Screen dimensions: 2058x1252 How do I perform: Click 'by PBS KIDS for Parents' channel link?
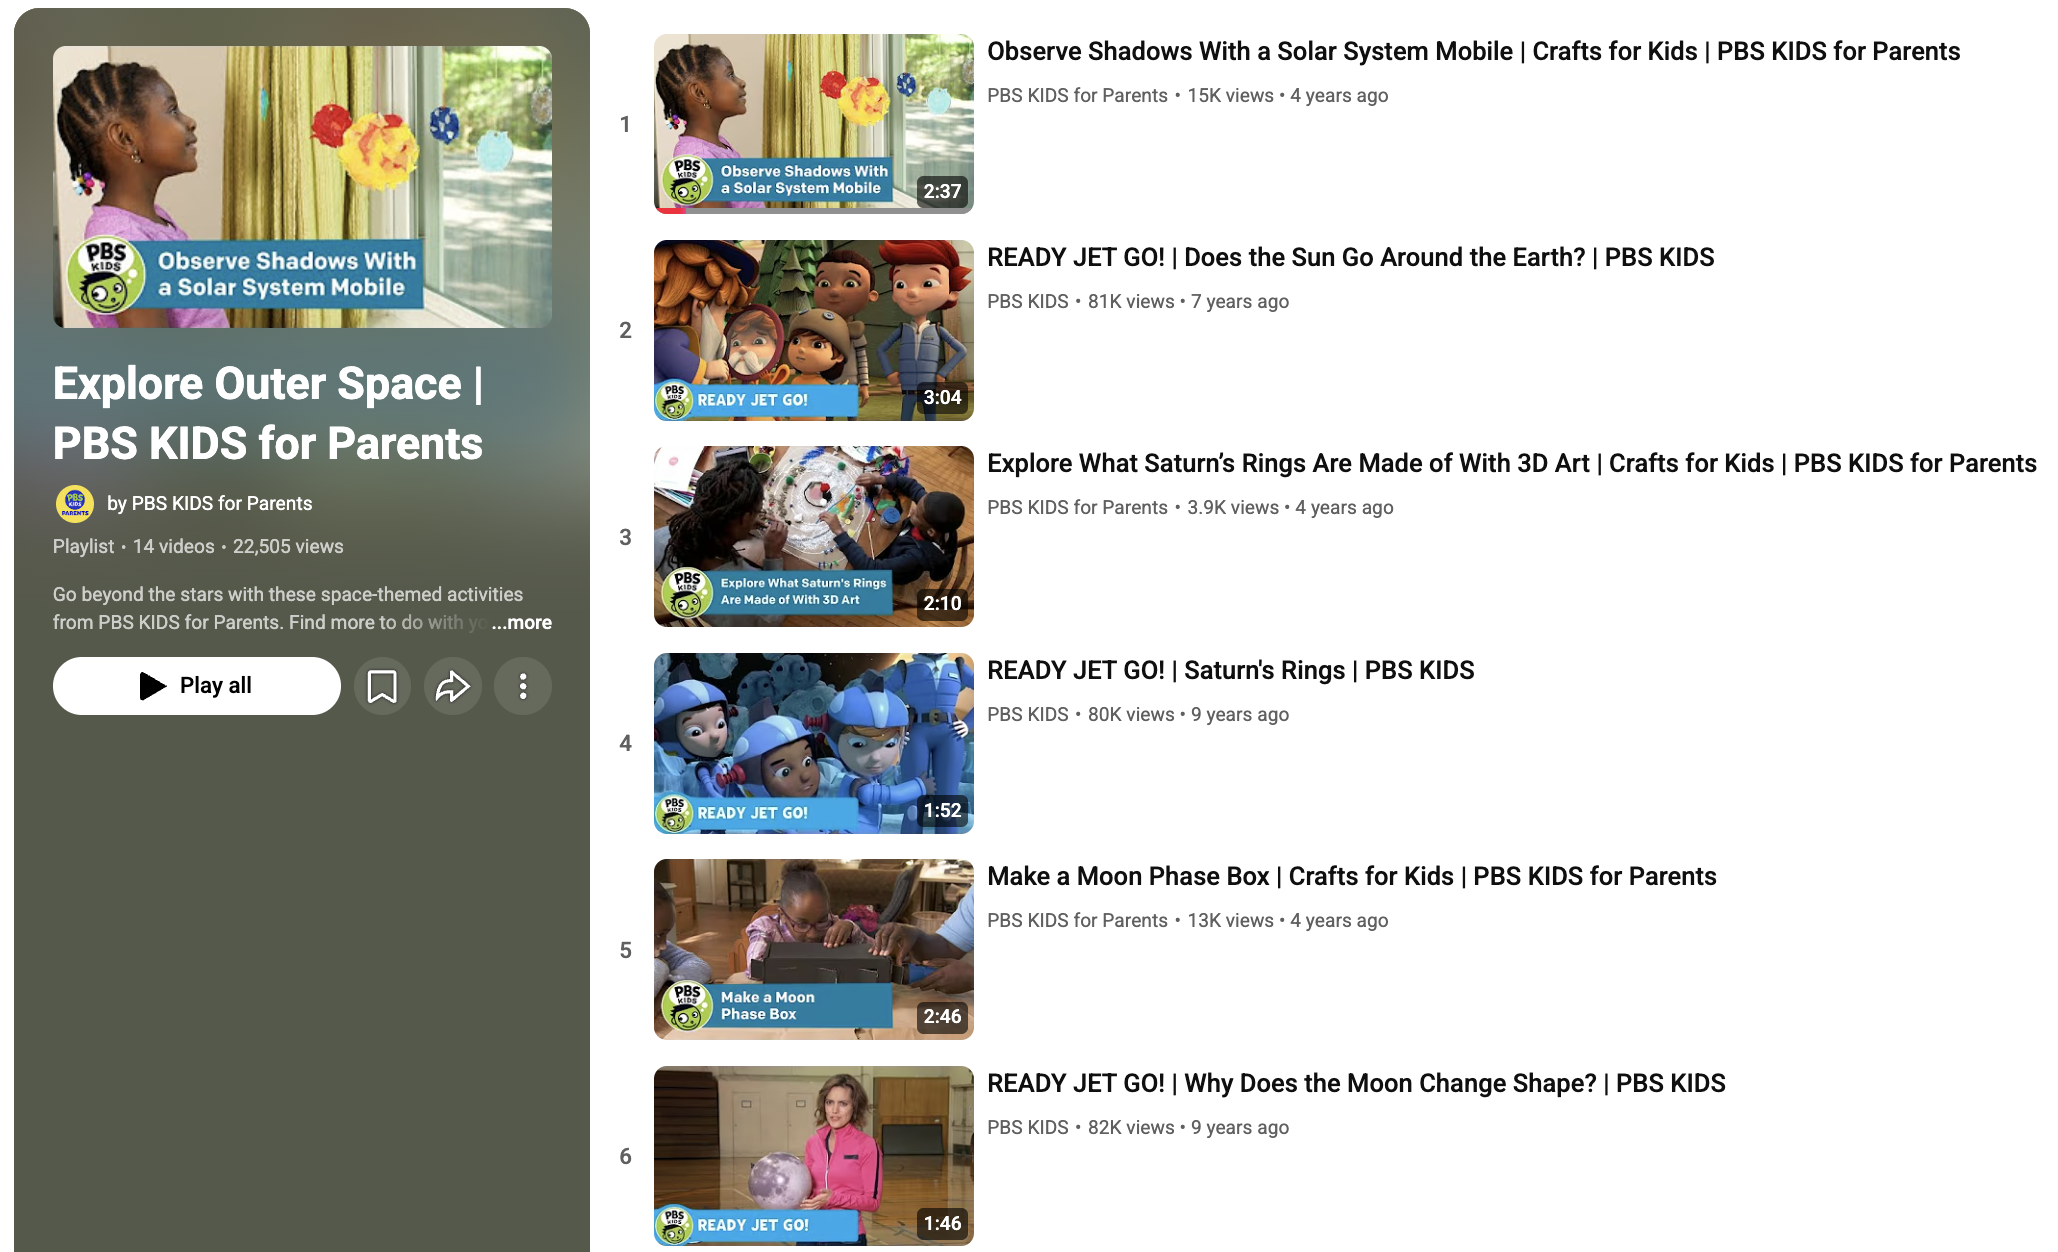(x=209, y=504)
